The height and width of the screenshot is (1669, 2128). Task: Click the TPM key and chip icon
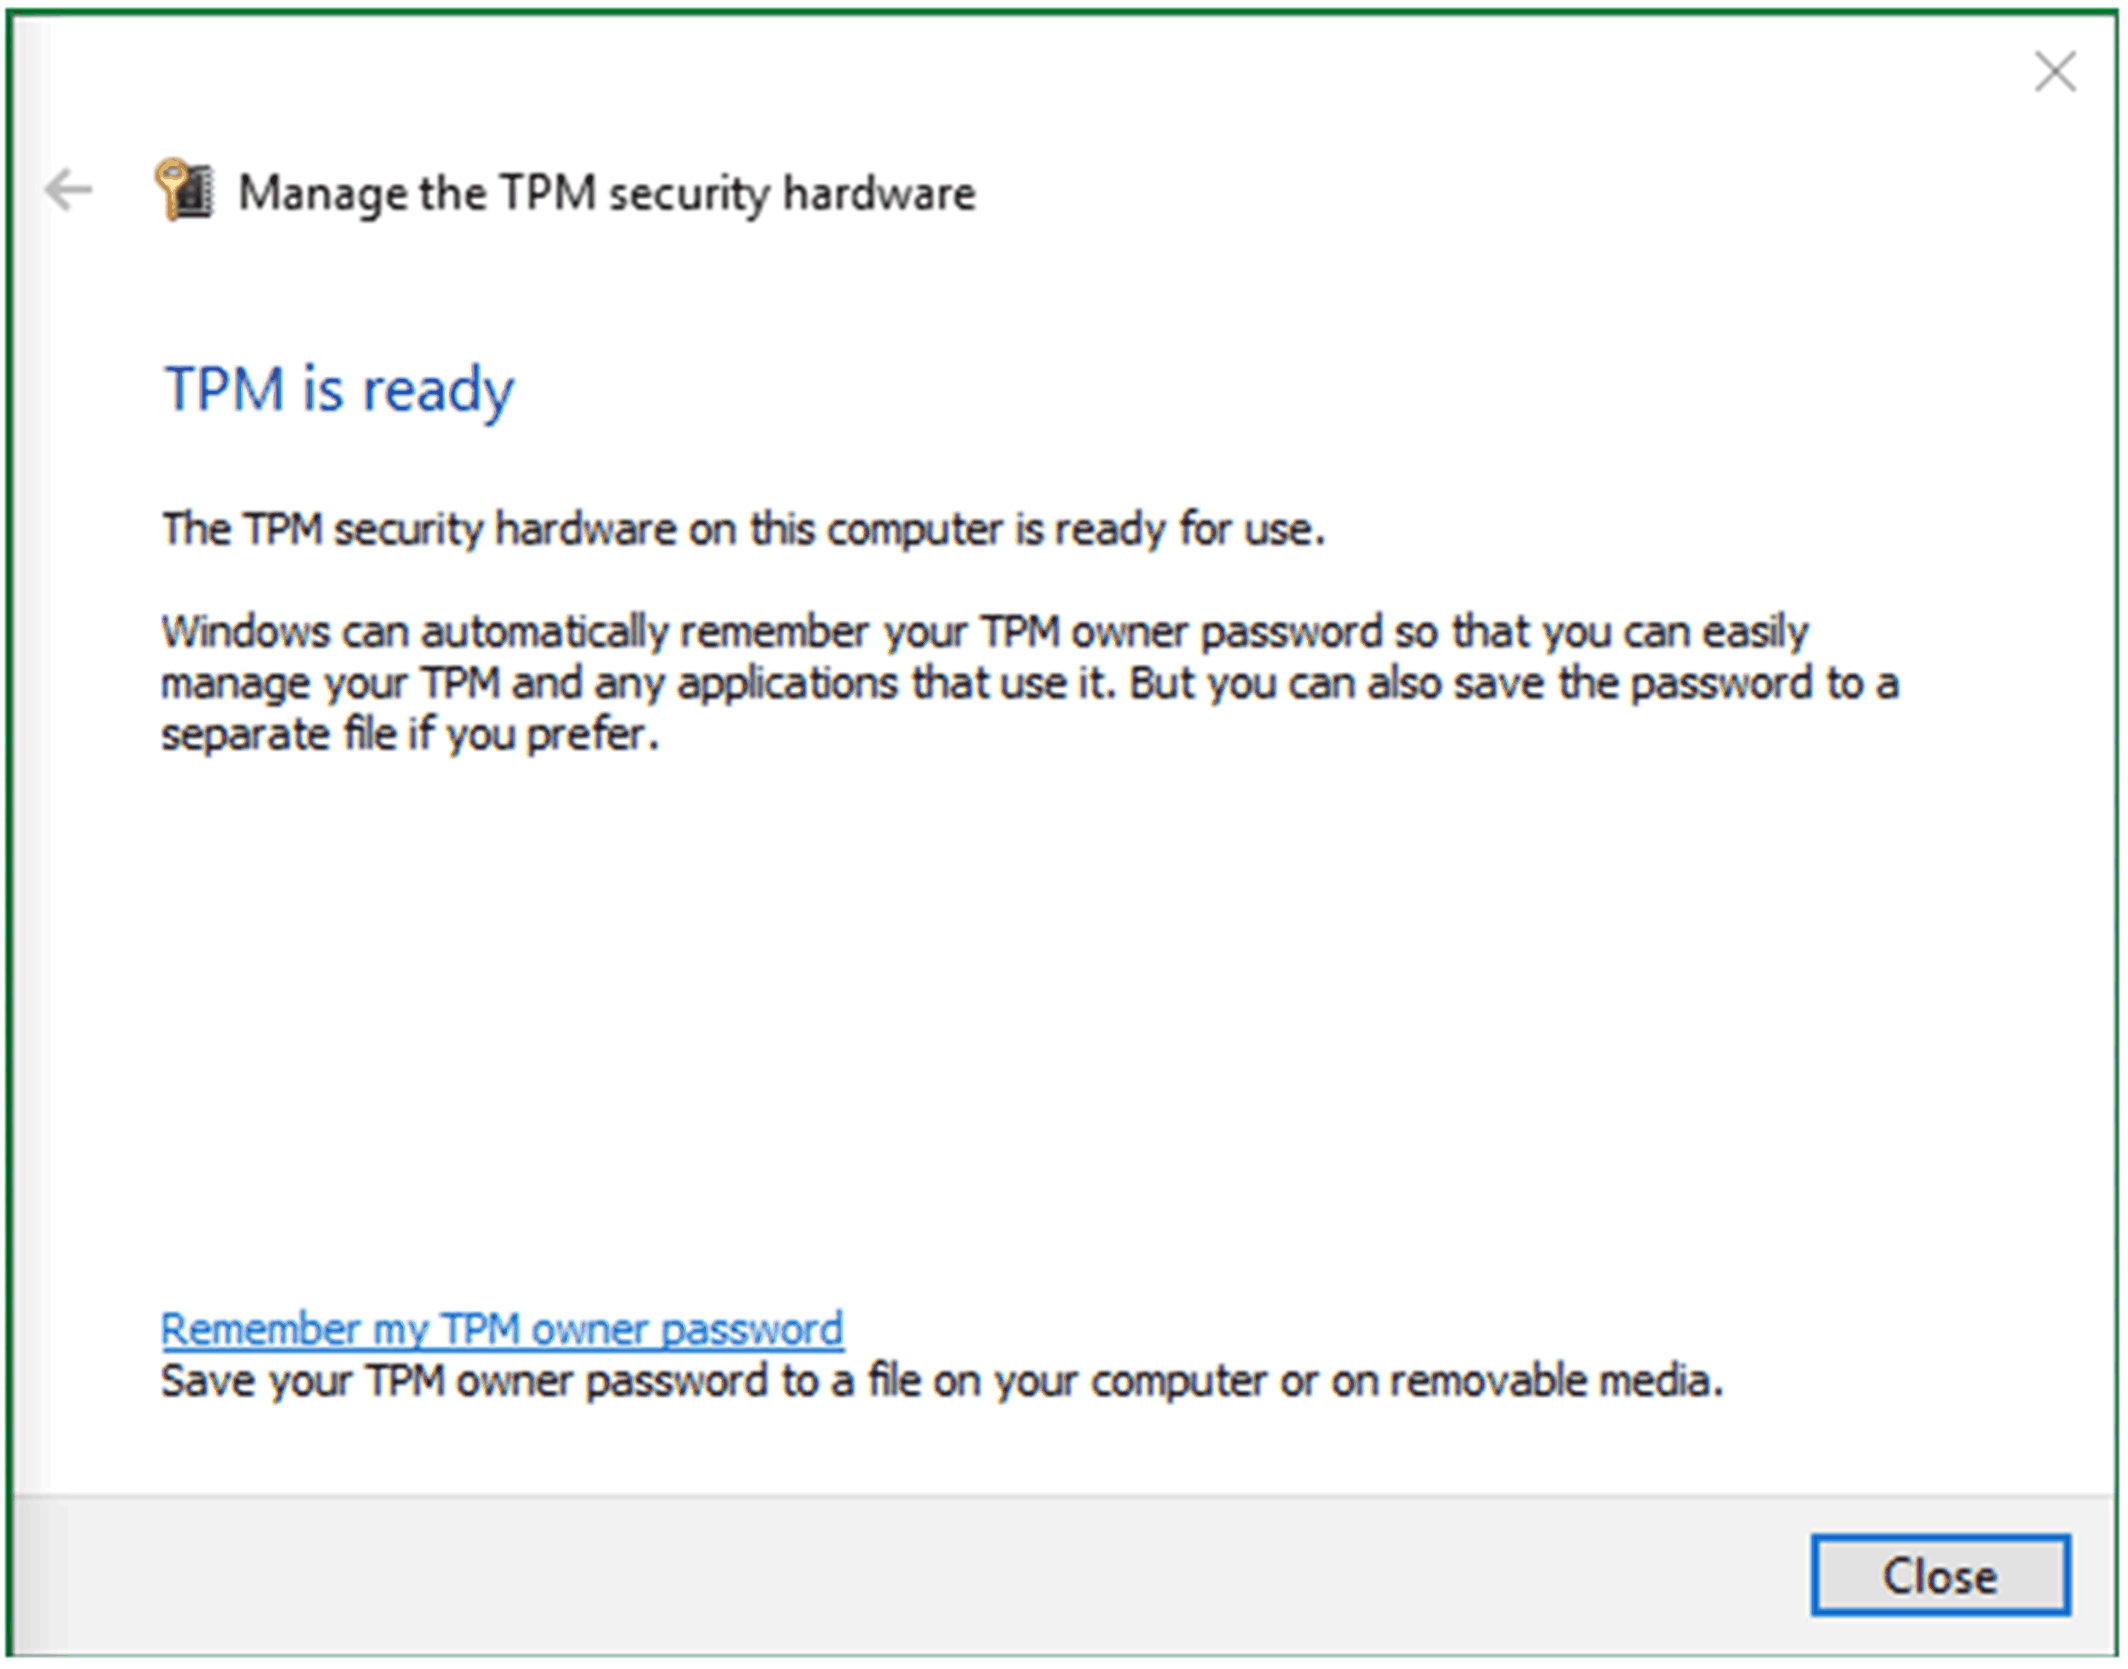184,189
